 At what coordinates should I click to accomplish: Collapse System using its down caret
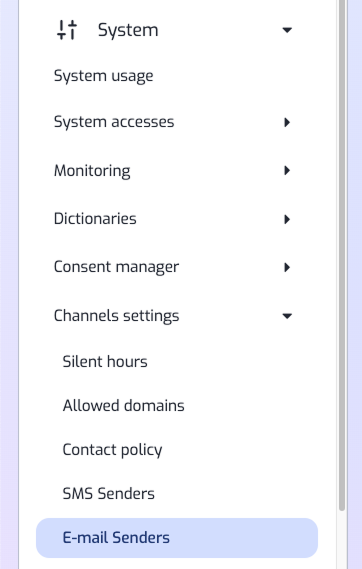pos(287,30)
